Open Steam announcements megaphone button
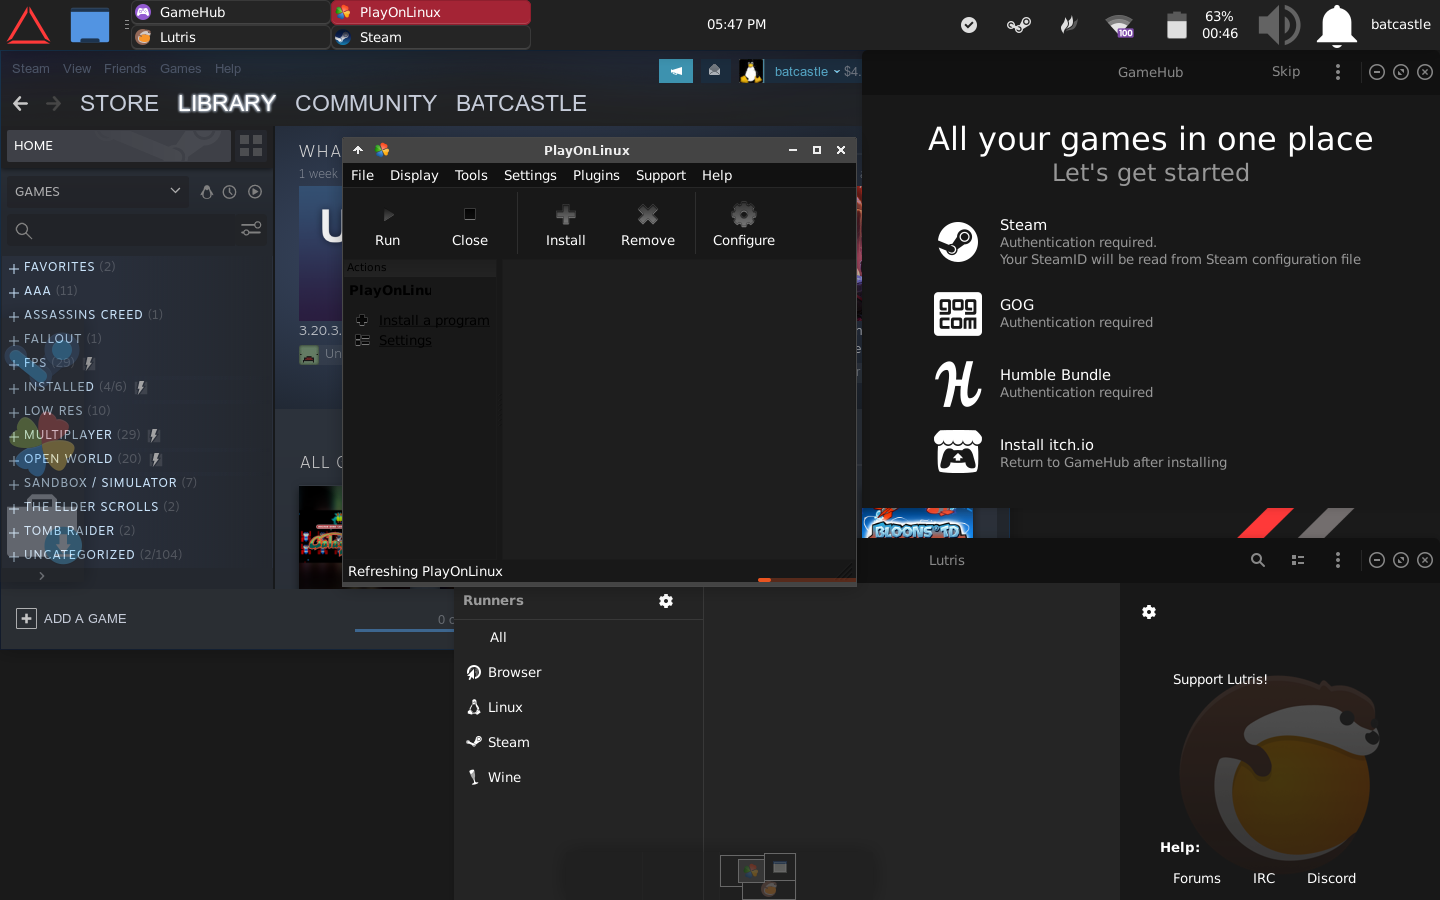 click(676, 71)
